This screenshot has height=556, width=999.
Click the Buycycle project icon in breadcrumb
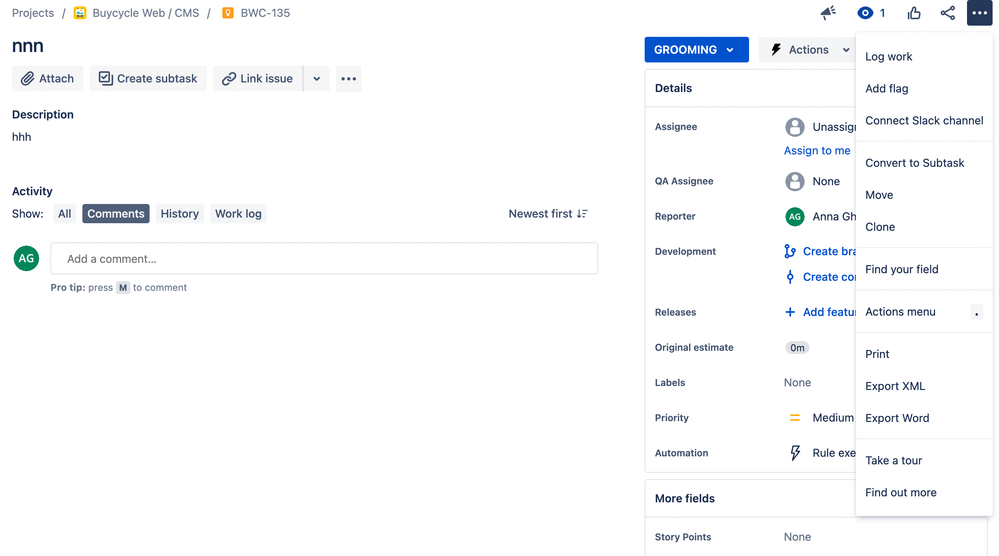[x=80, y=13]
